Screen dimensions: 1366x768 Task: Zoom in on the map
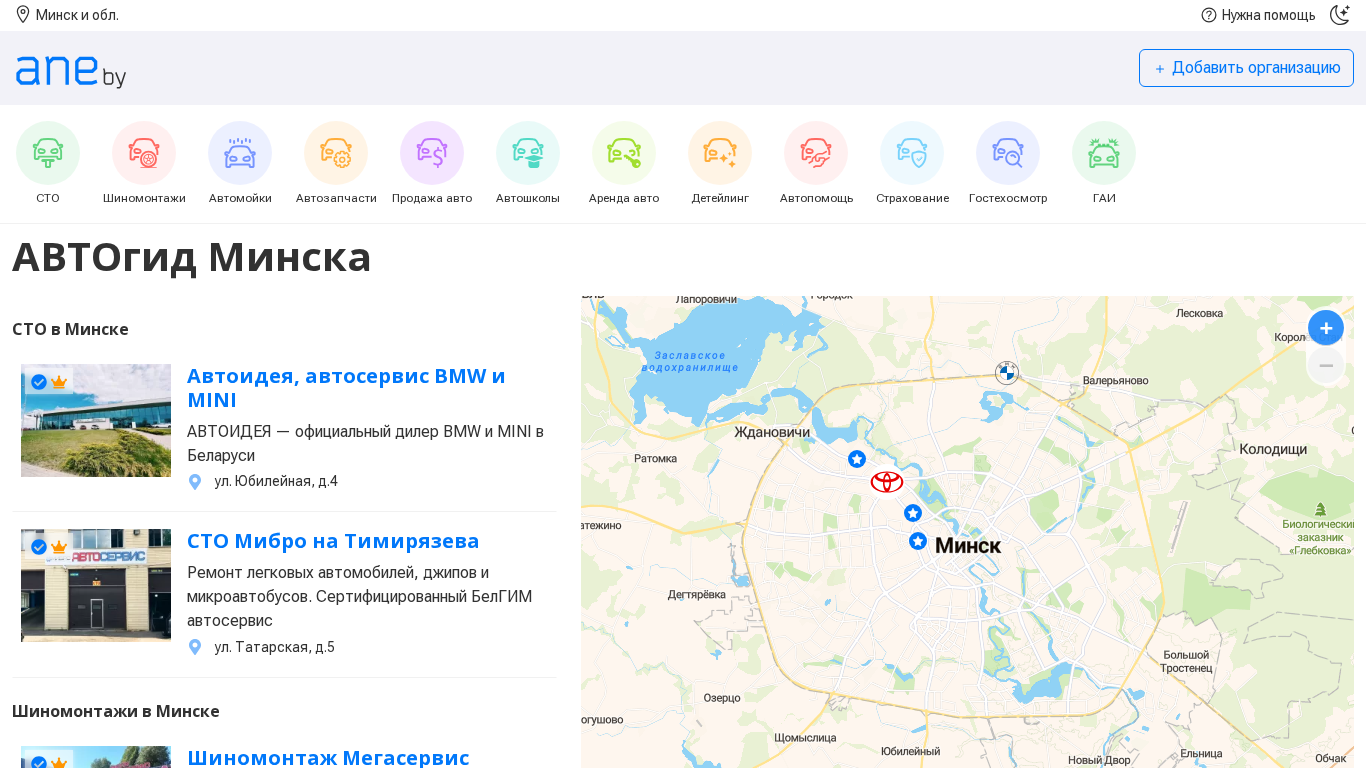tap(1326, 328)
